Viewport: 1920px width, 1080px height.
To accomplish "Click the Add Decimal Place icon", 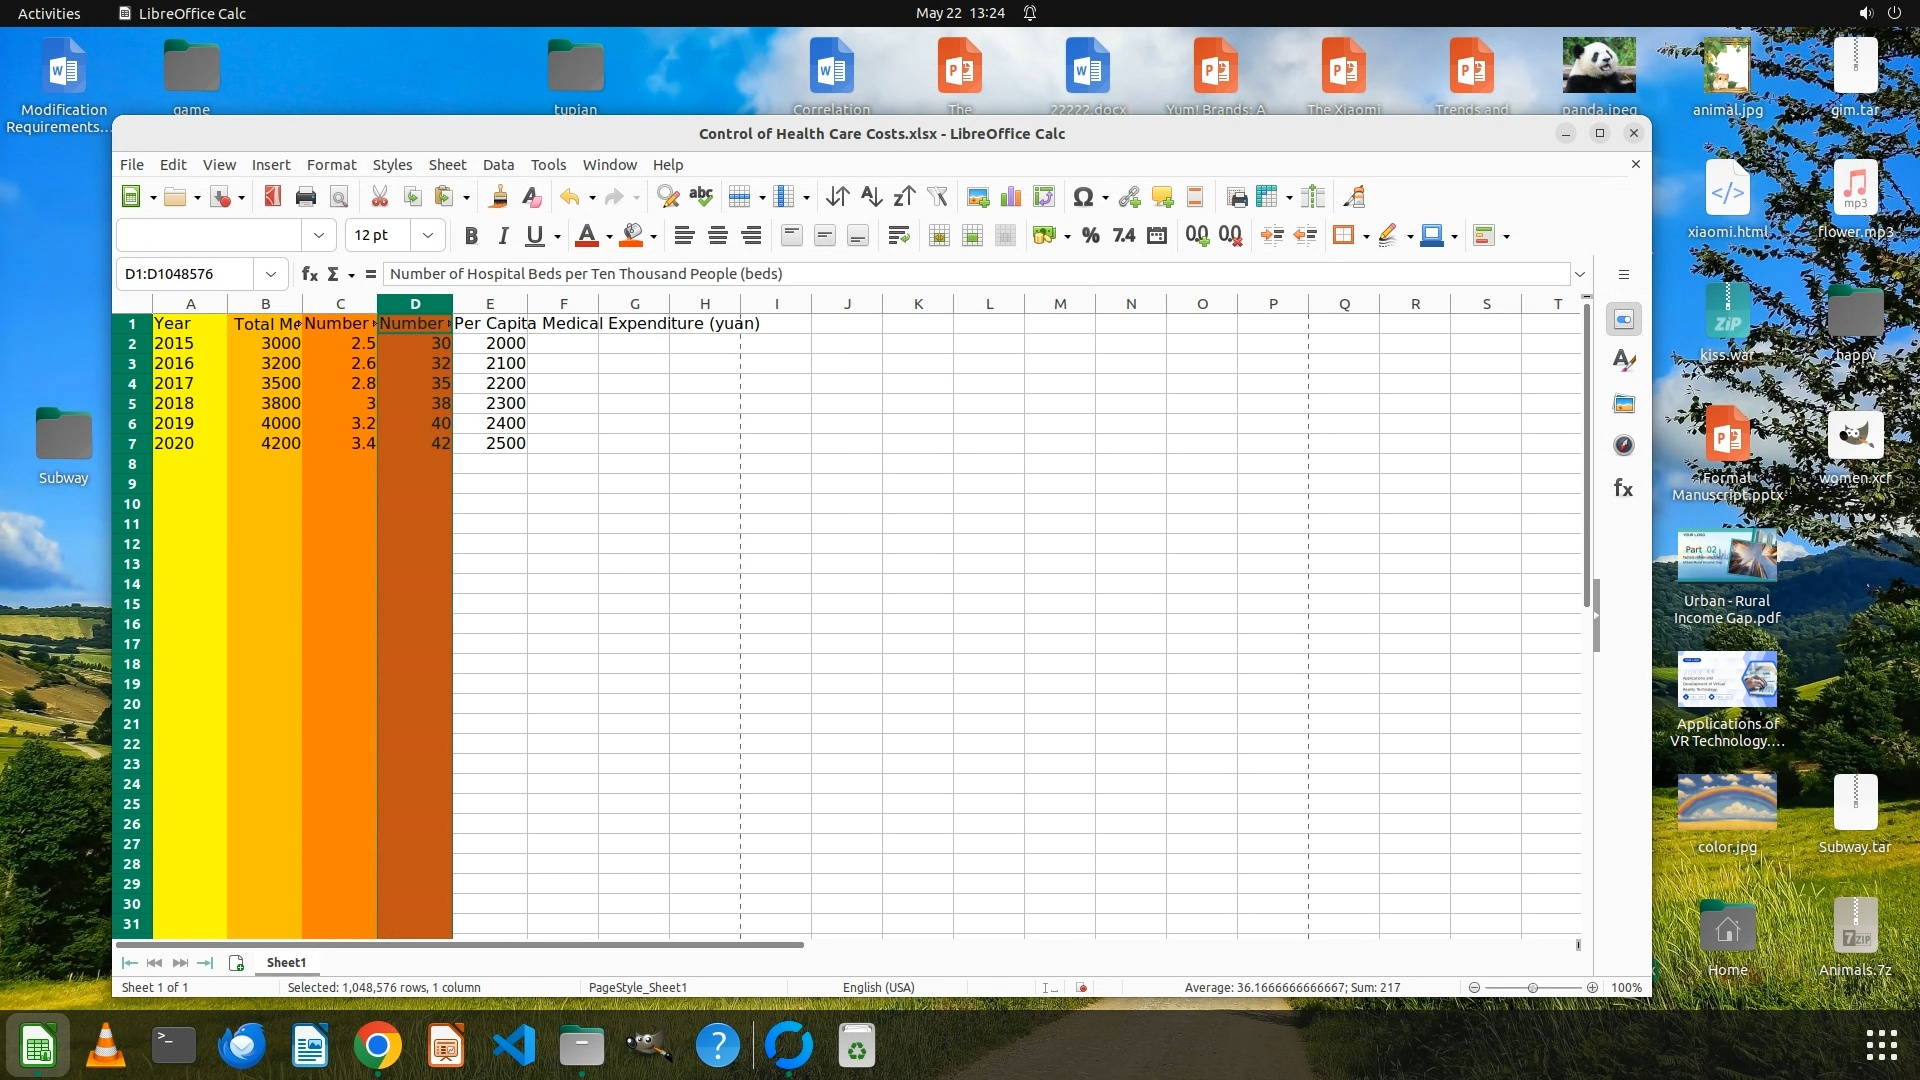I will point(1197,236).
